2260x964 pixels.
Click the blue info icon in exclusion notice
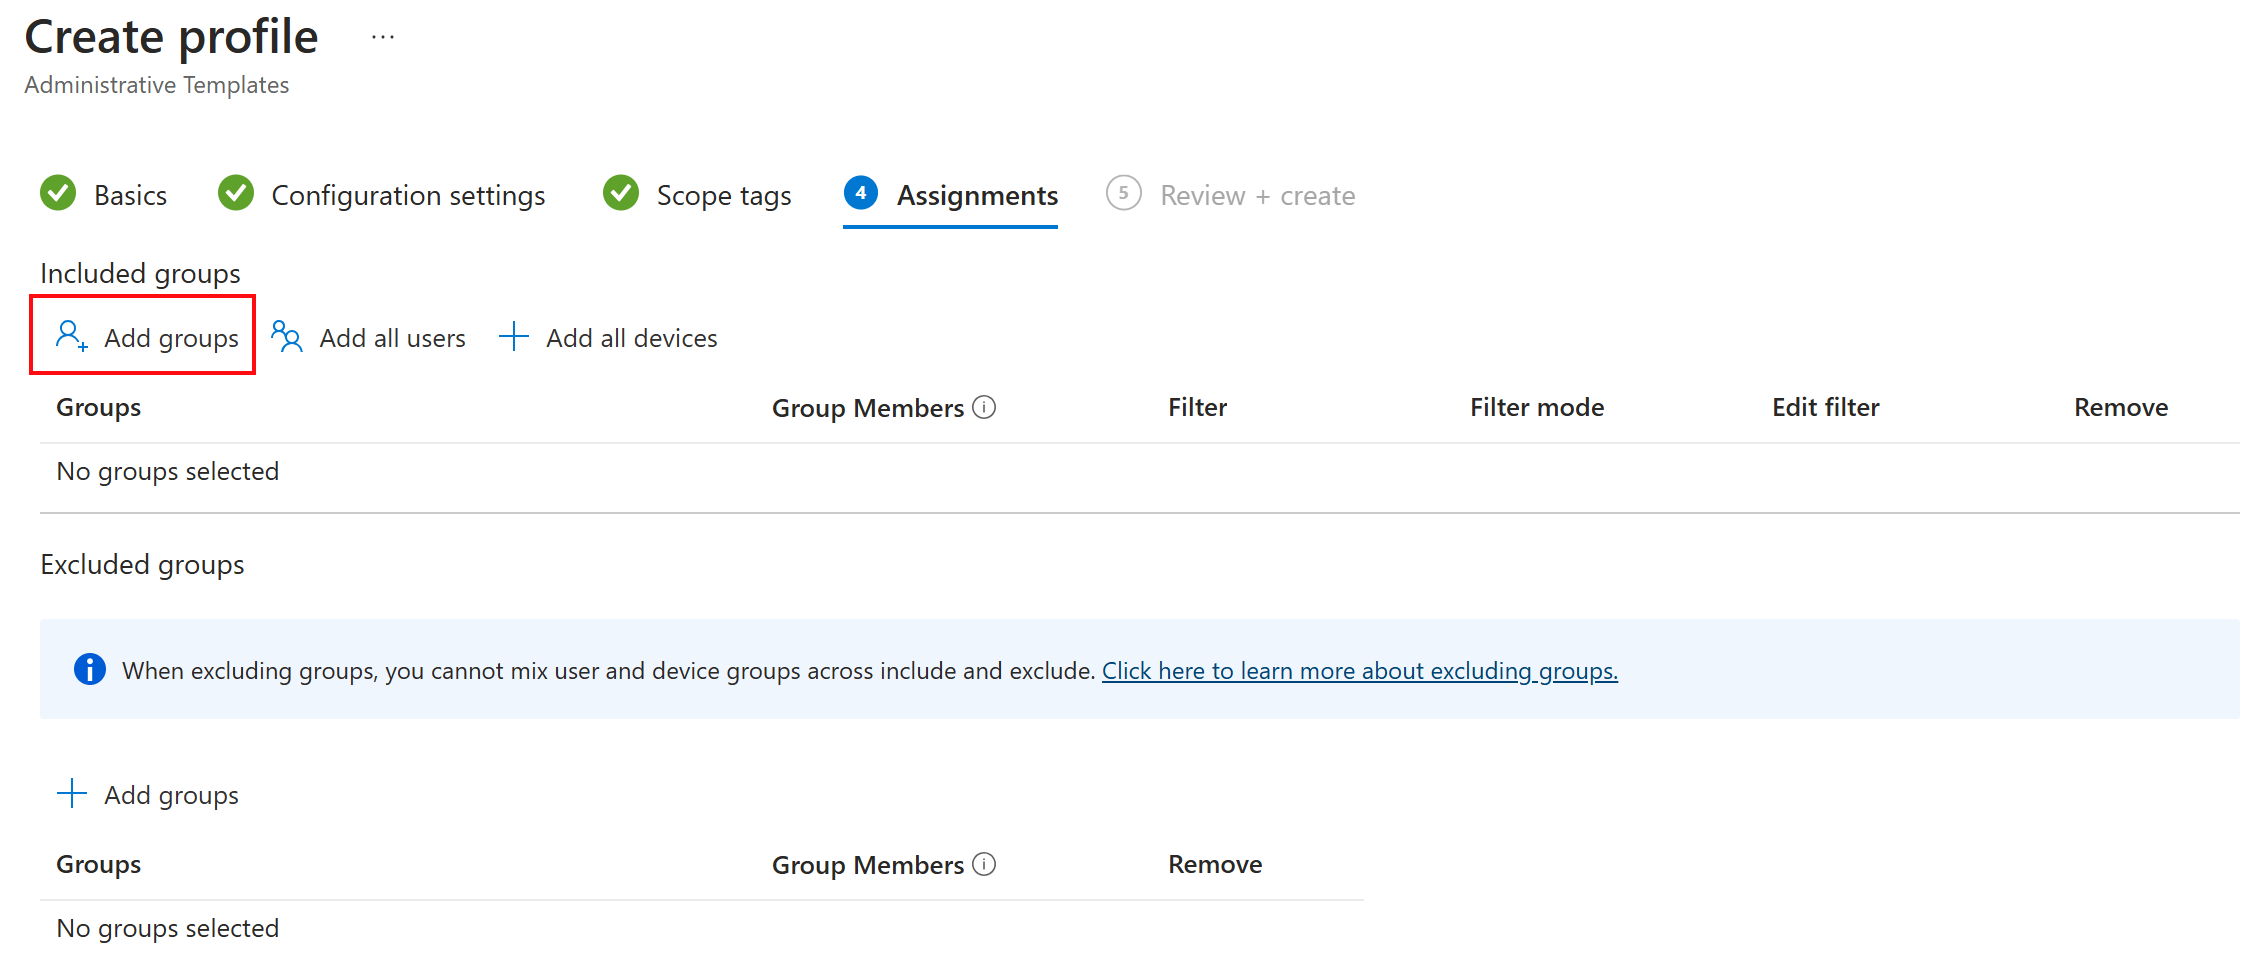click(x=90, y=669)
